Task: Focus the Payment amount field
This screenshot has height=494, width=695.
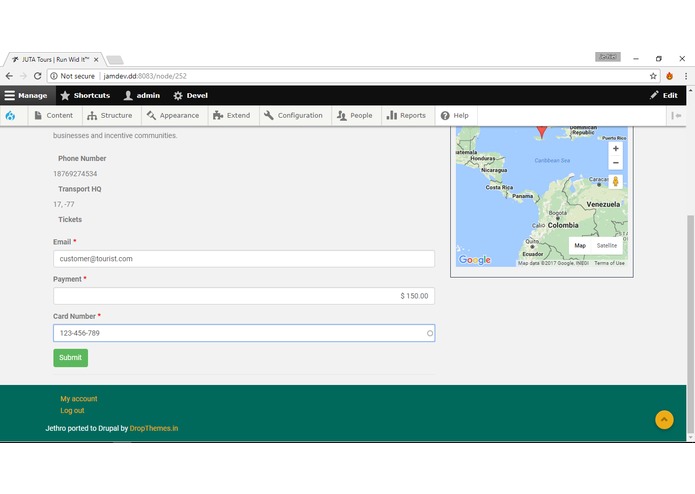Action: (x=244, y=296)
